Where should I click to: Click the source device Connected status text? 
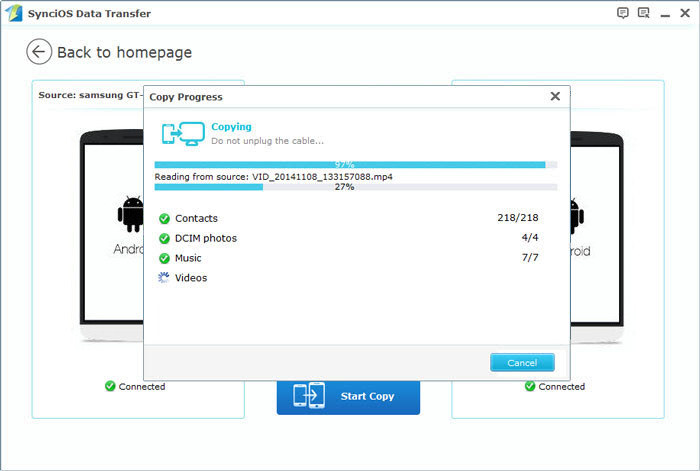pyautogui.click(x=142, y=387)
